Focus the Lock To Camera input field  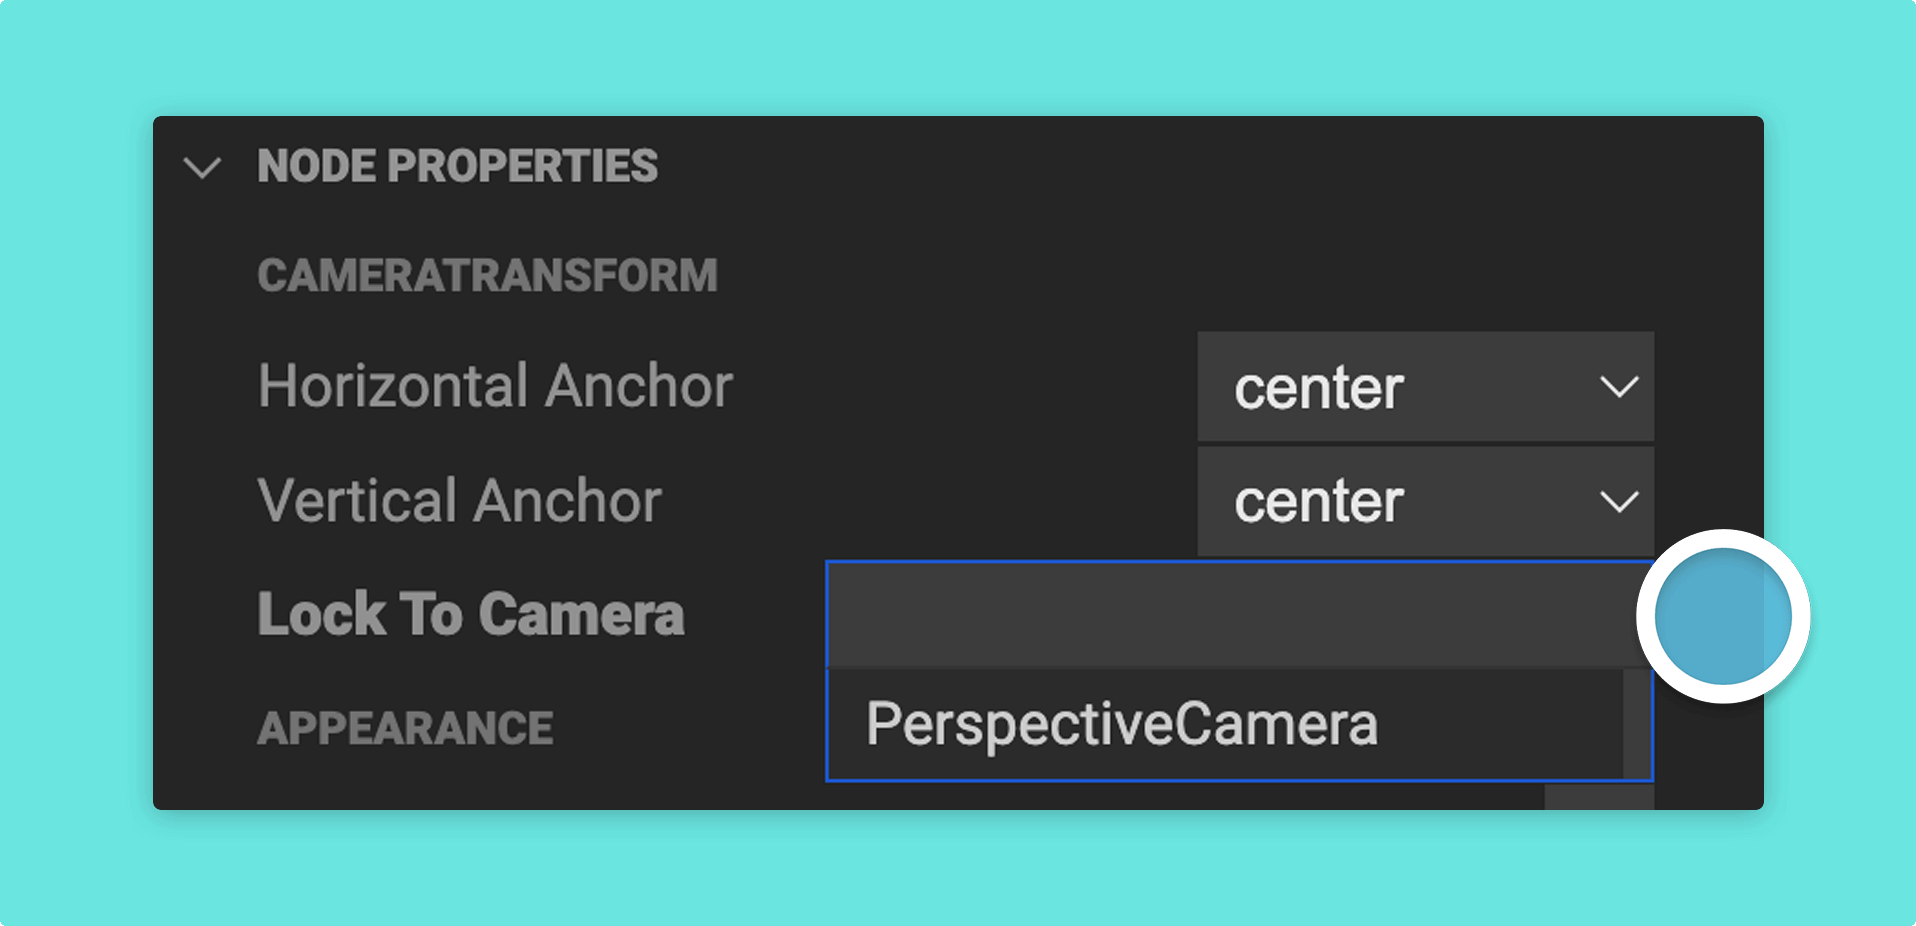1238,615
